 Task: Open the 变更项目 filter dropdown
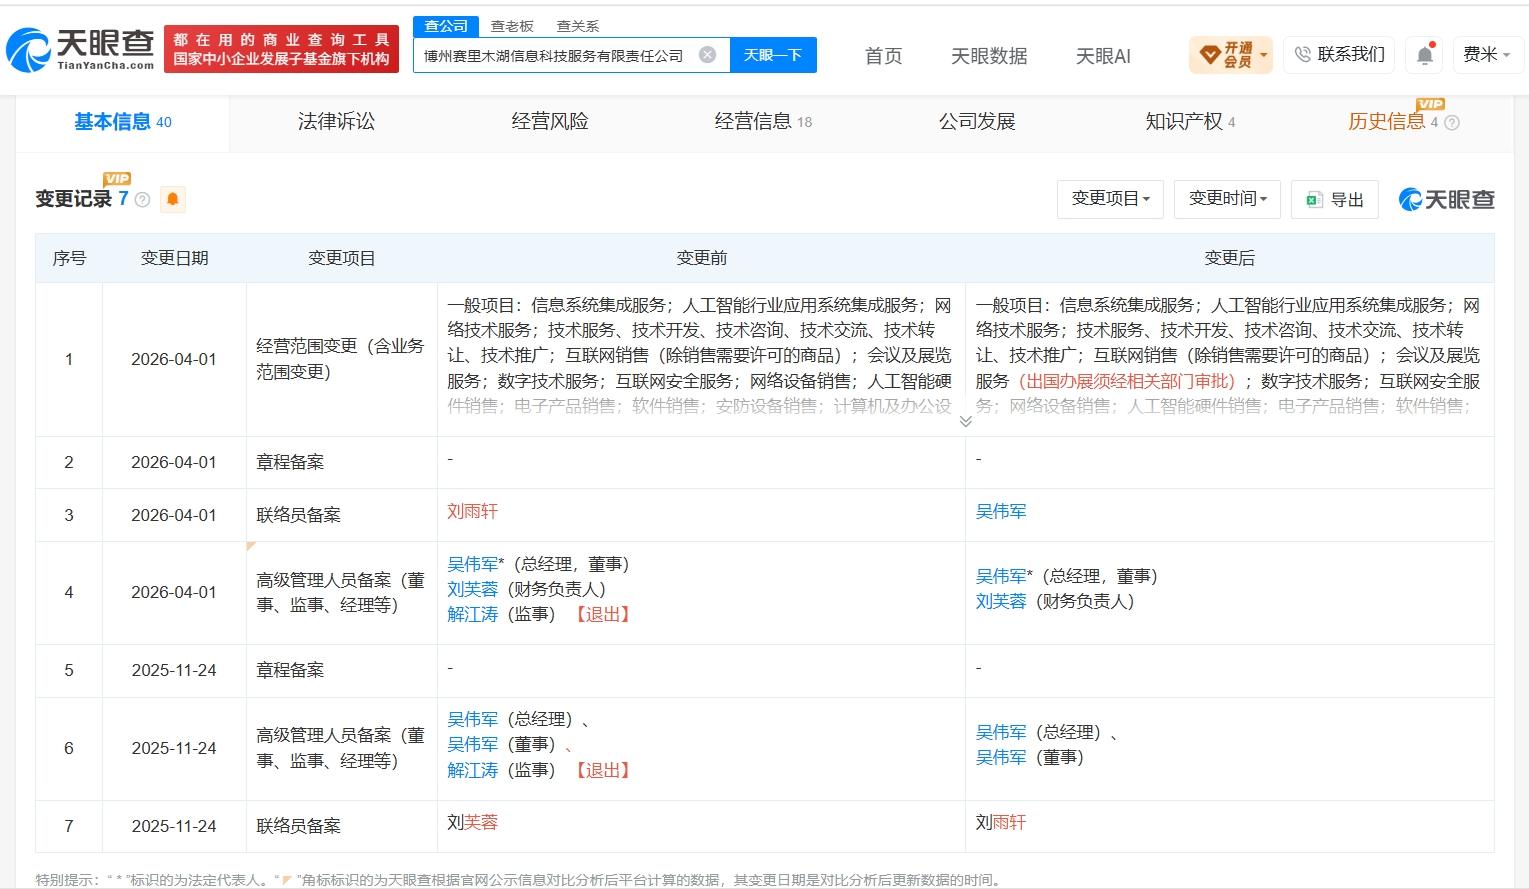1110,199
